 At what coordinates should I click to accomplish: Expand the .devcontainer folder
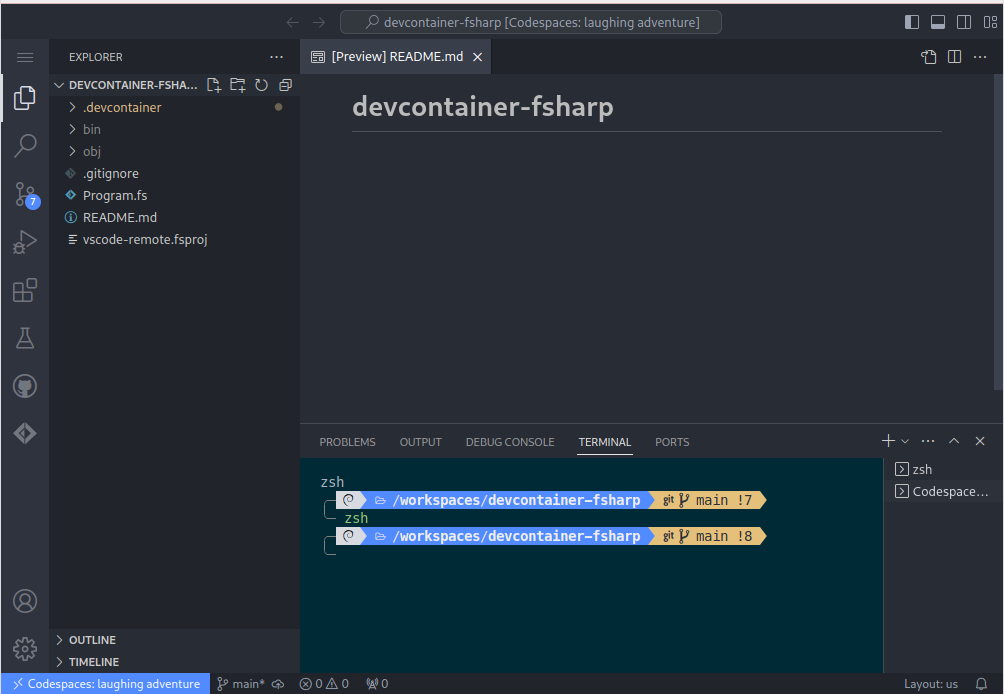(x=174, y=108)
